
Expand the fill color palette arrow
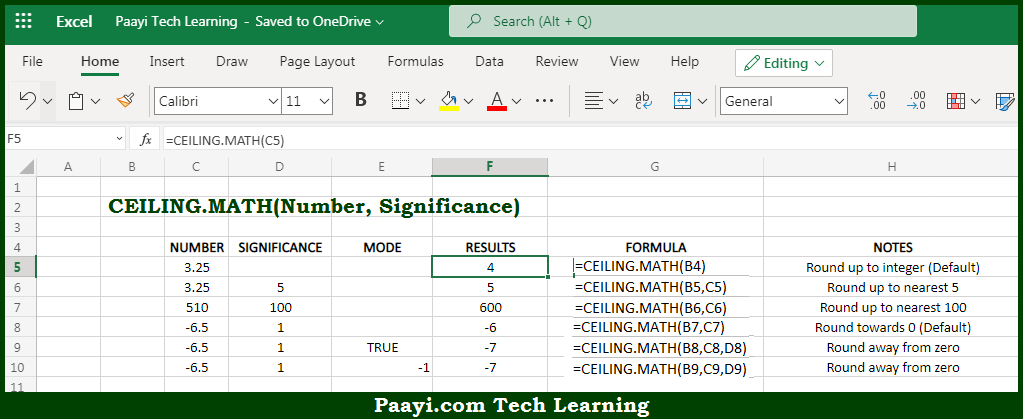[x=468, y=101]
